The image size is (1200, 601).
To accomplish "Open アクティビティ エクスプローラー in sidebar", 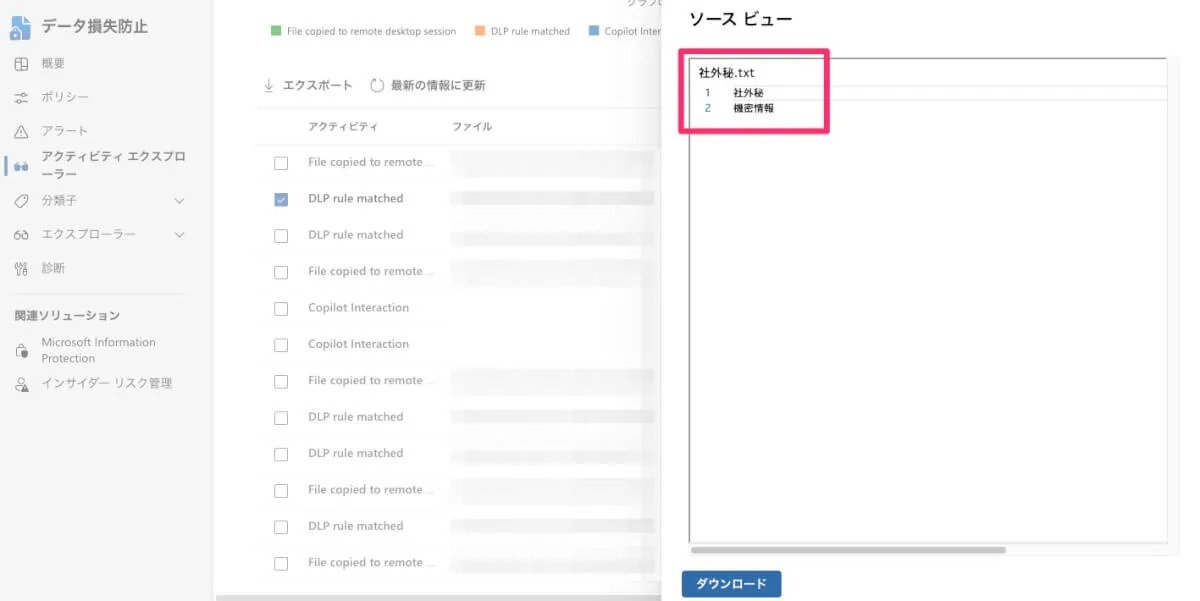I will pos(112,165).
